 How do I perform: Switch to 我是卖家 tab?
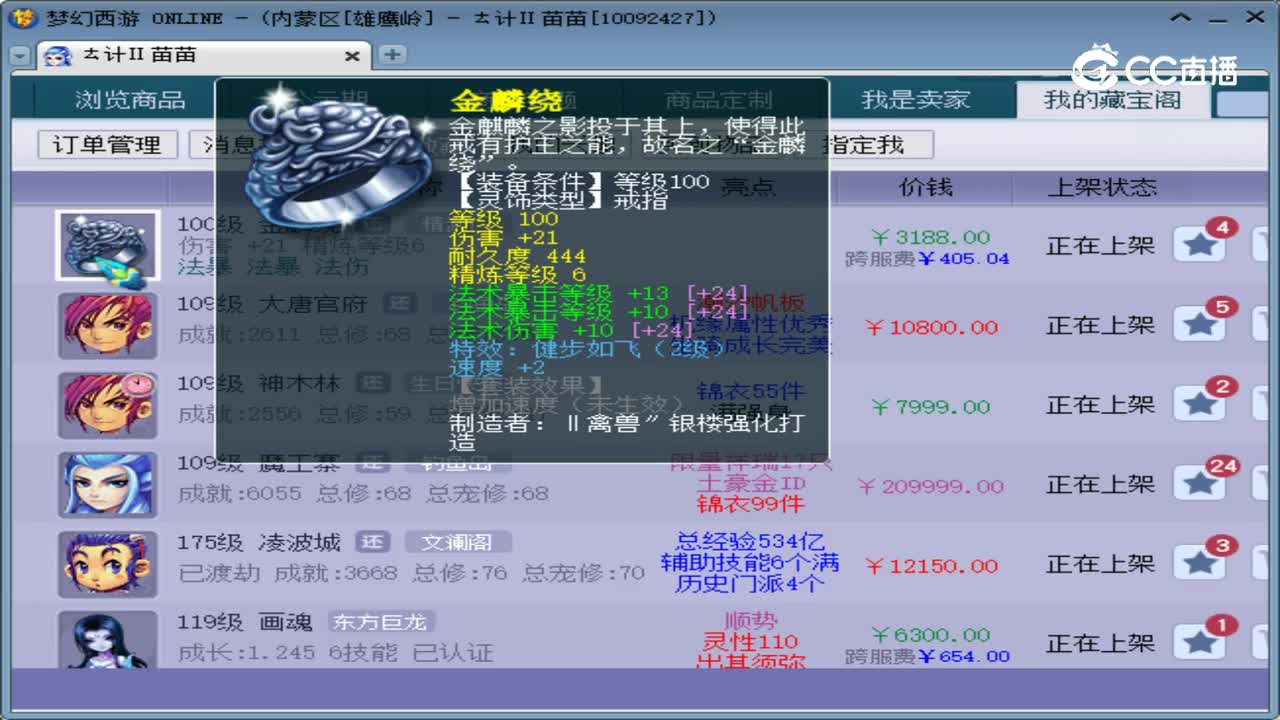(x=916, y=100)
